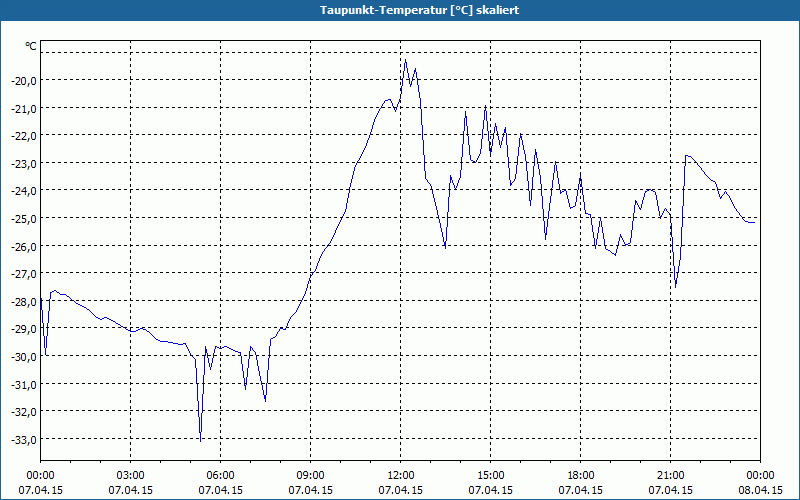Click the curve's highest peak after 12:00

pyautogui.click(x=406, y=60)
